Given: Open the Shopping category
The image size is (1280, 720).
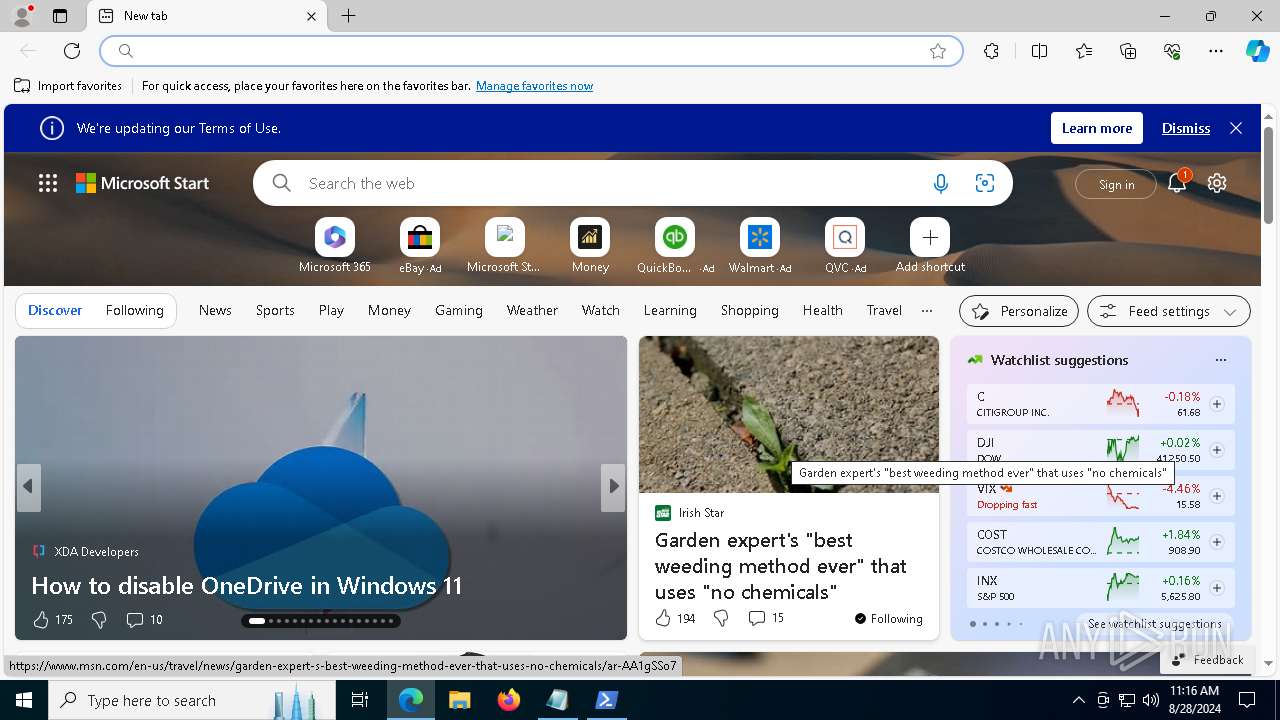Looking at the screenshot, I should click(x=750, y=311).
